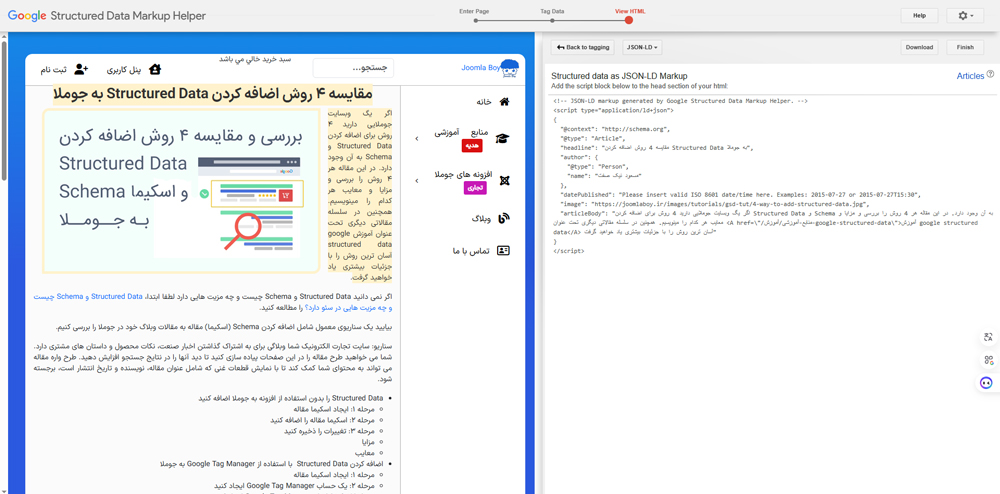This screenshot has height=494, width=1000.
Task: Click the red هدیه badge
Action: (473, 146)
